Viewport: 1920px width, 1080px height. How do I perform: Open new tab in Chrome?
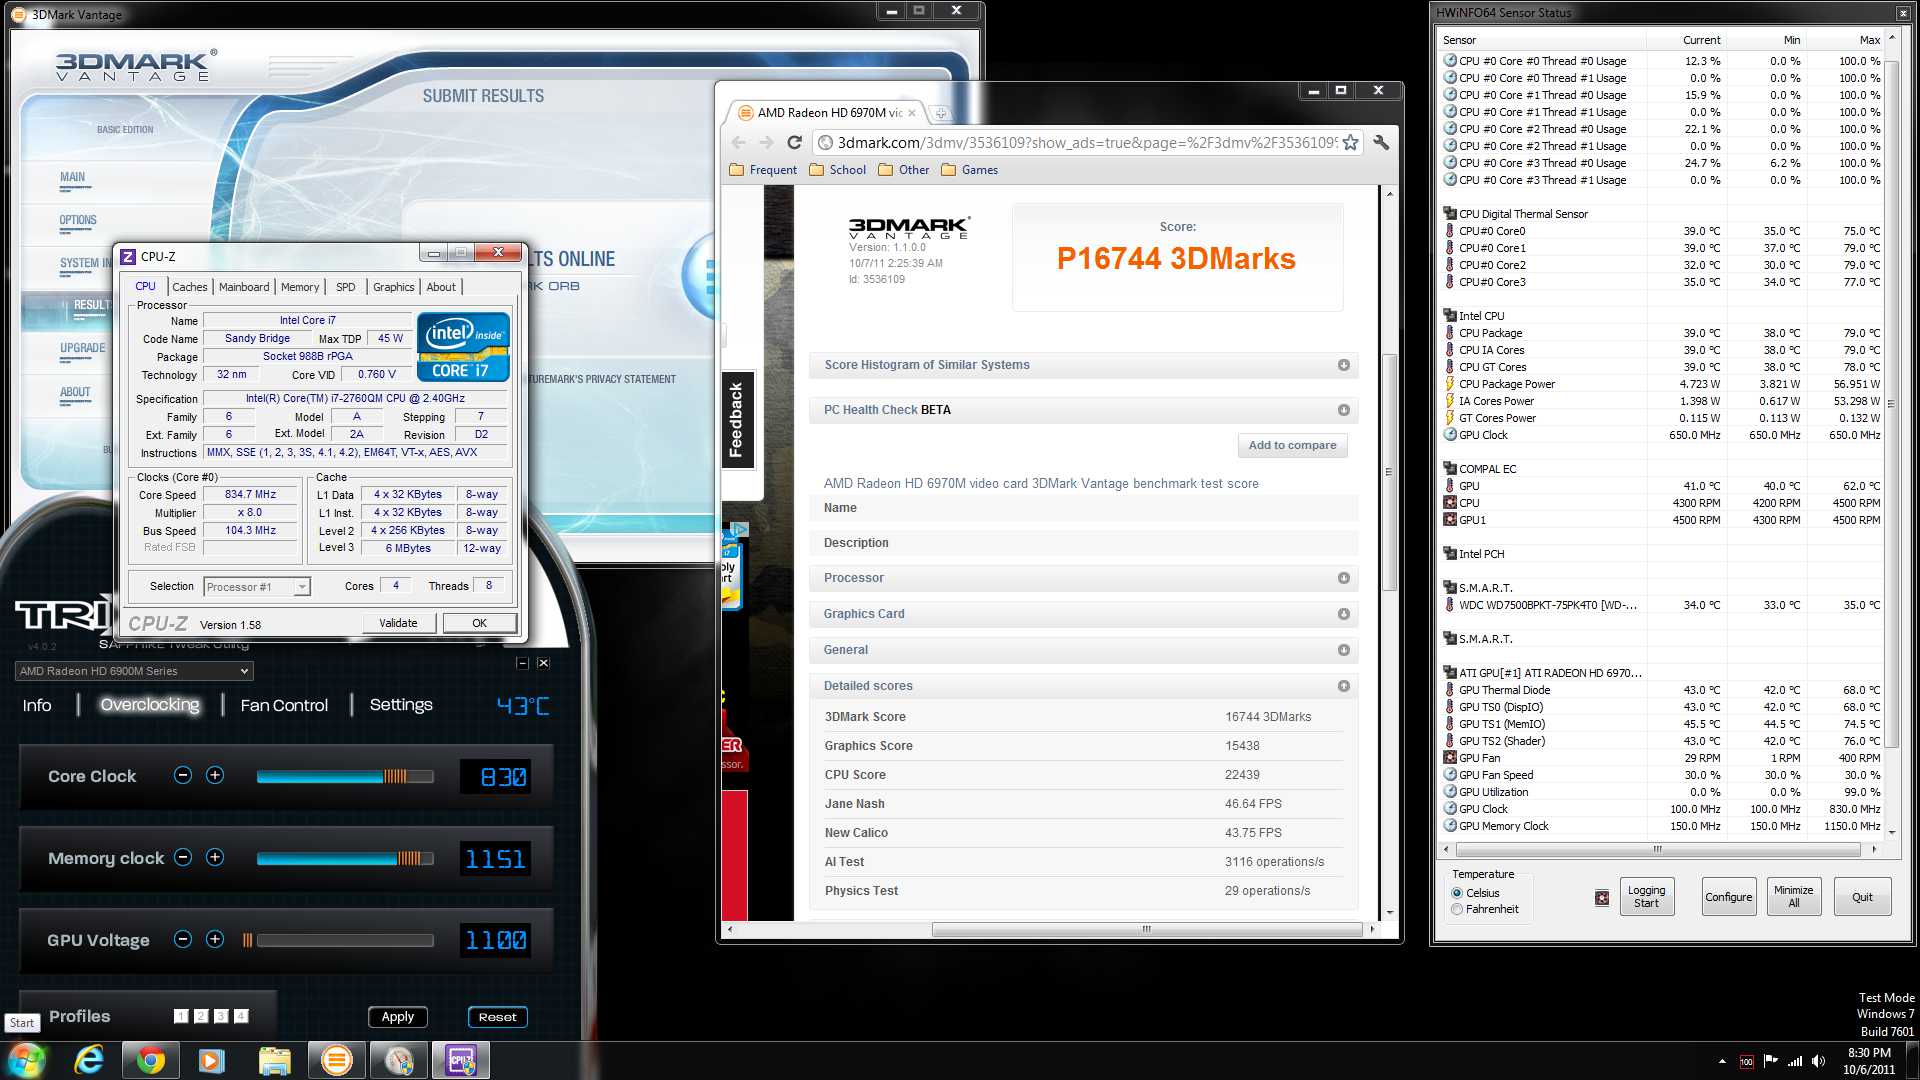point(940,113)
